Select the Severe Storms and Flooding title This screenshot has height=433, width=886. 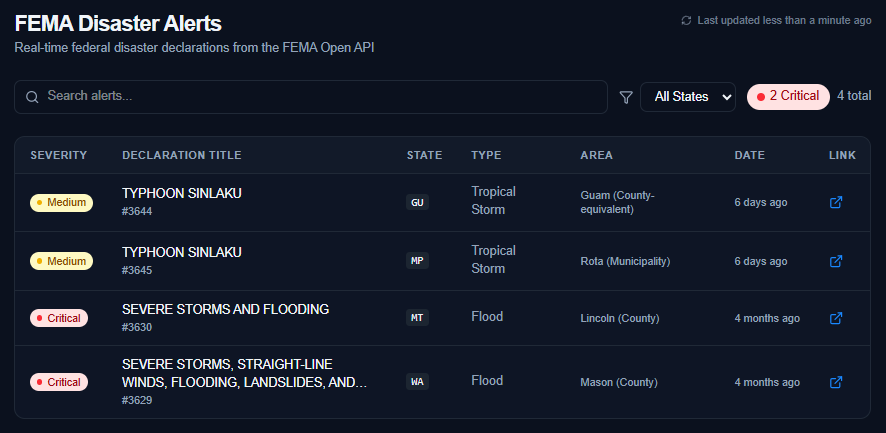[x=225, y=309]
